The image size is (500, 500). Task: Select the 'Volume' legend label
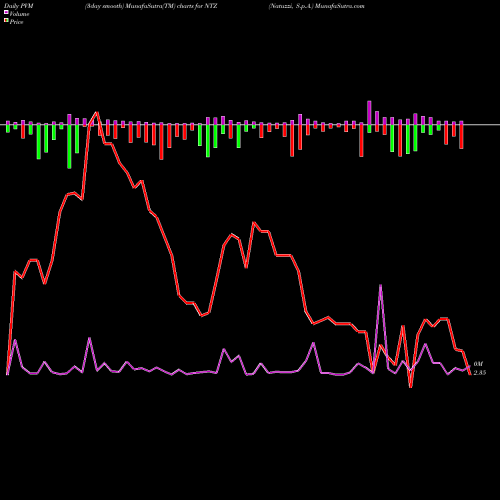19,14
